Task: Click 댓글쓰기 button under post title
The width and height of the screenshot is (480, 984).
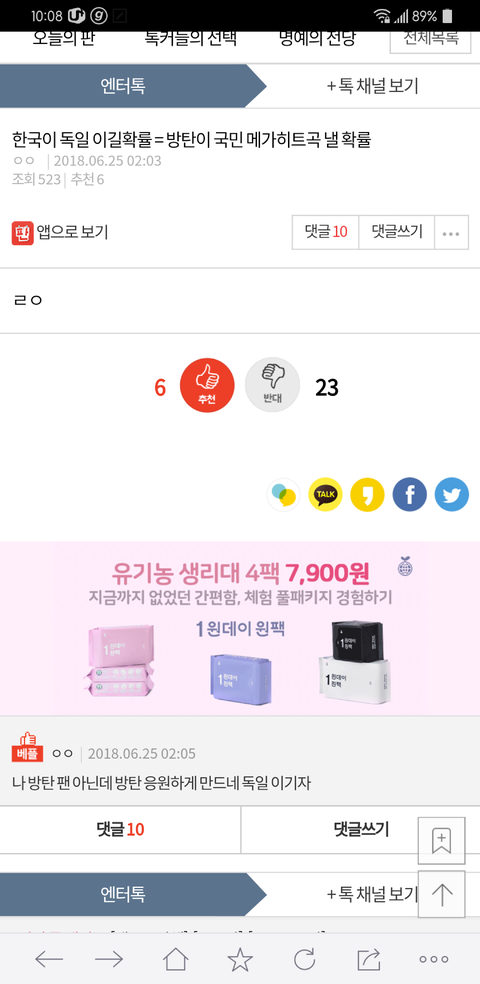Action: [x=397, y=233]
